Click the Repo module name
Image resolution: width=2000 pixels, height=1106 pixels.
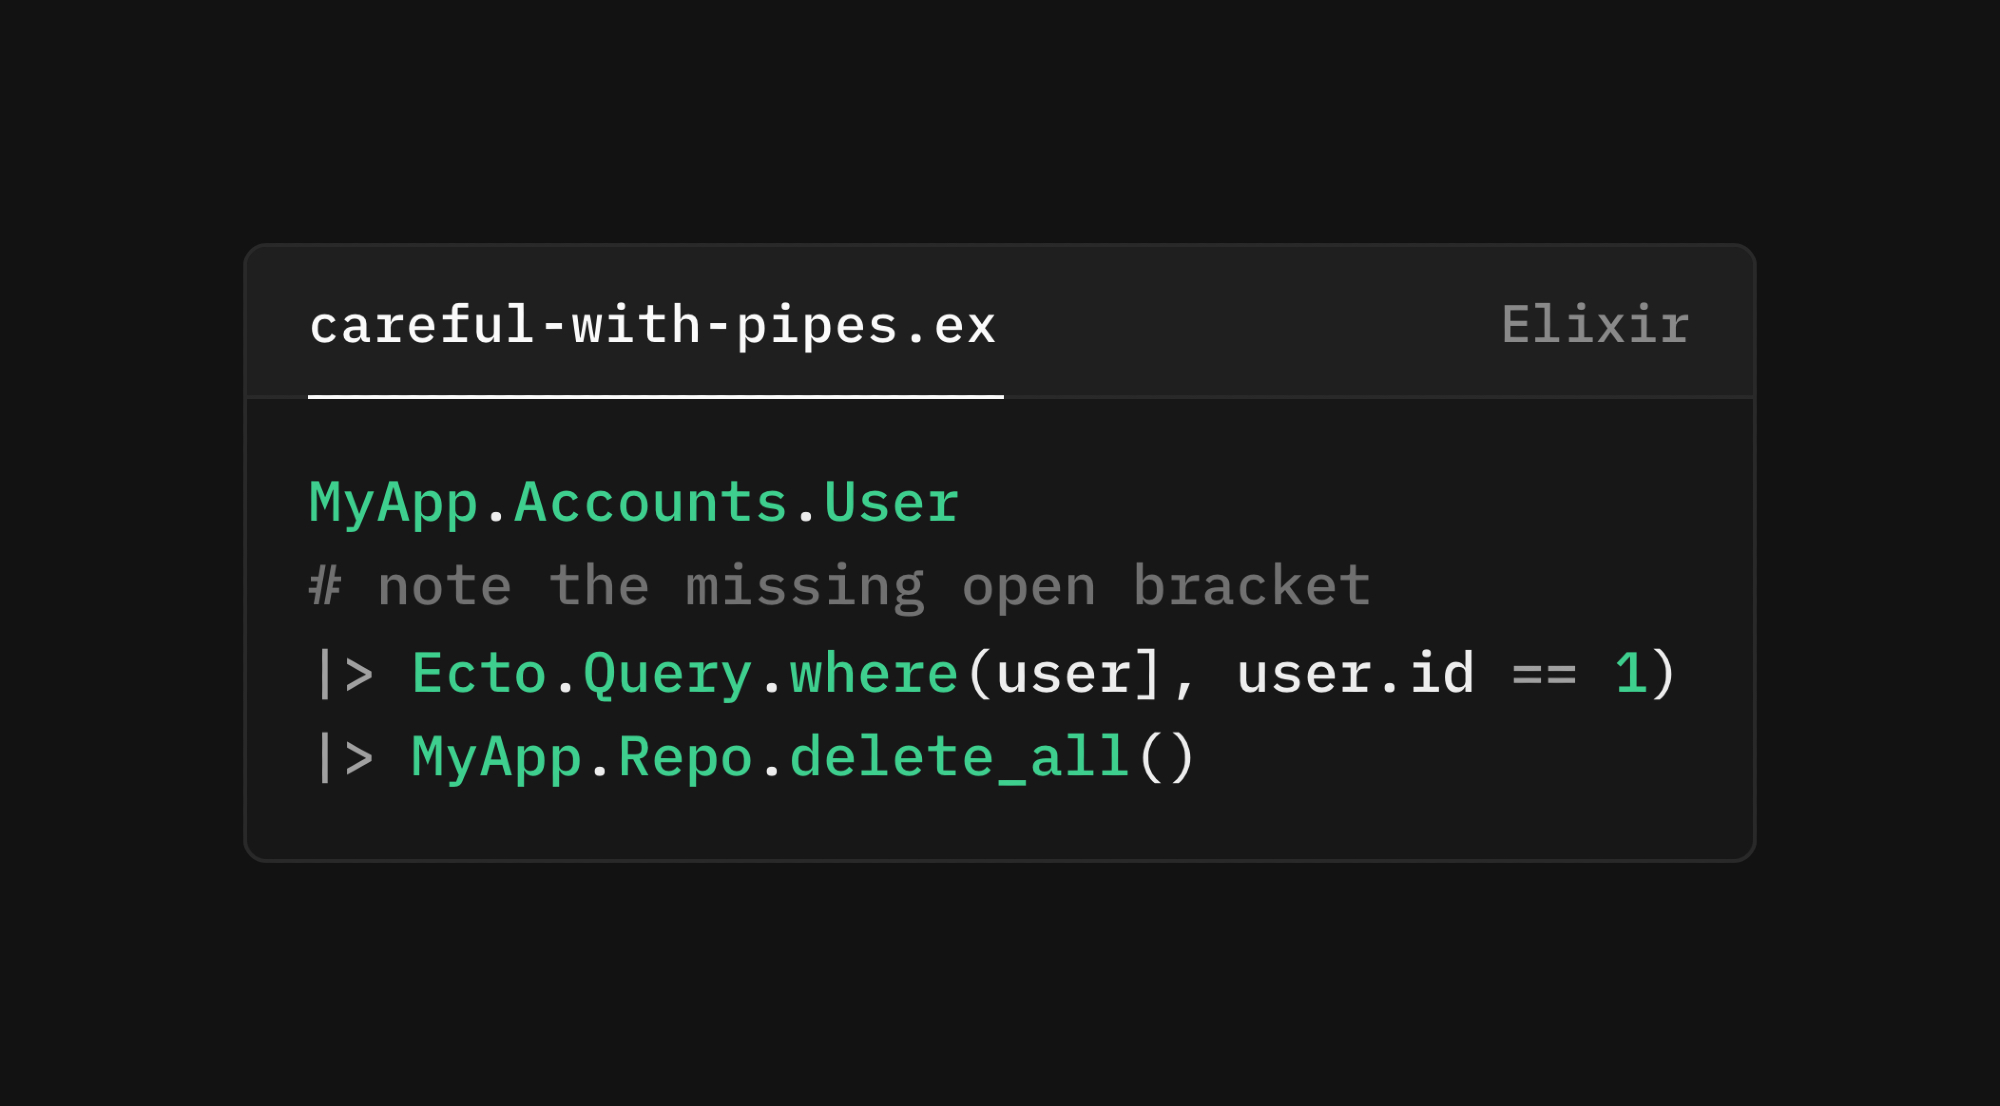[x=685, y=758]
